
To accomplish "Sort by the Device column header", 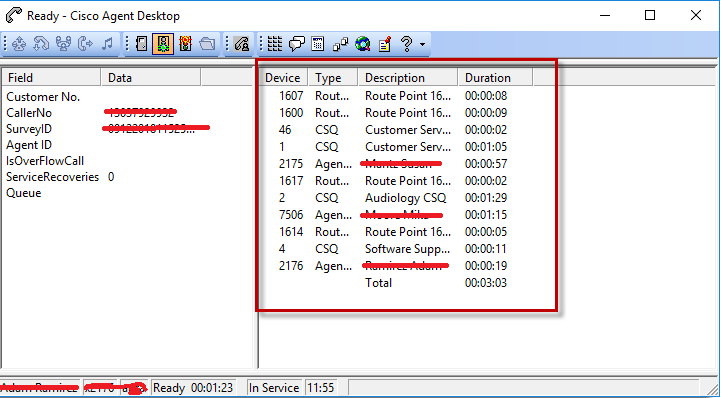I will click(284, 78).
